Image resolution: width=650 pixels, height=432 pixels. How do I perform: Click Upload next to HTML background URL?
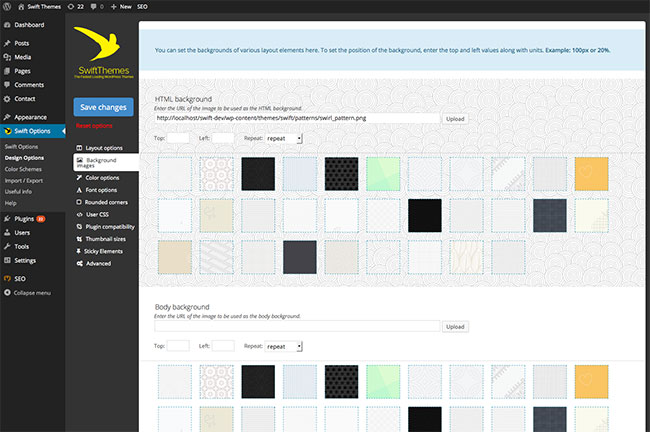[x=455, y=119]
